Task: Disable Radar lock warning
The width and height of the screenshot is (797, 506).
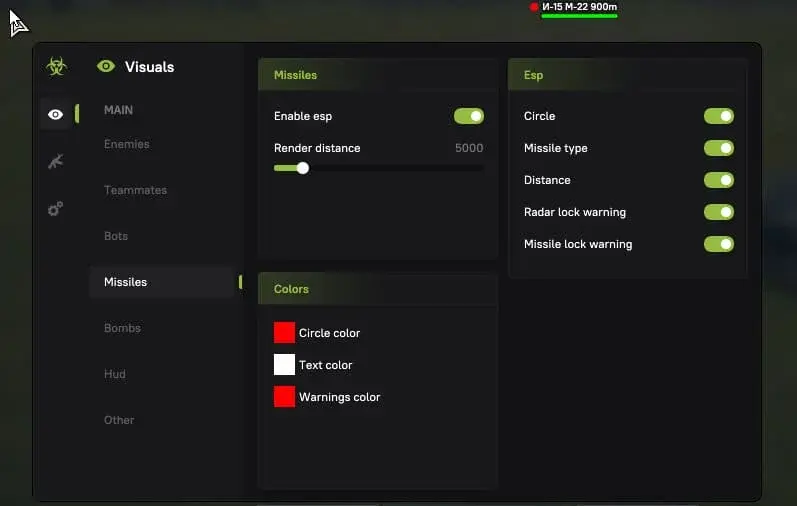Action: pos(719,212)
